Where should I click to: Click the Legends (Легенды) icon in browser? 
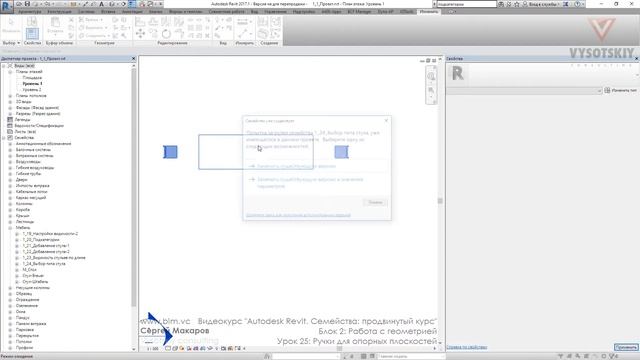(10, 120)
